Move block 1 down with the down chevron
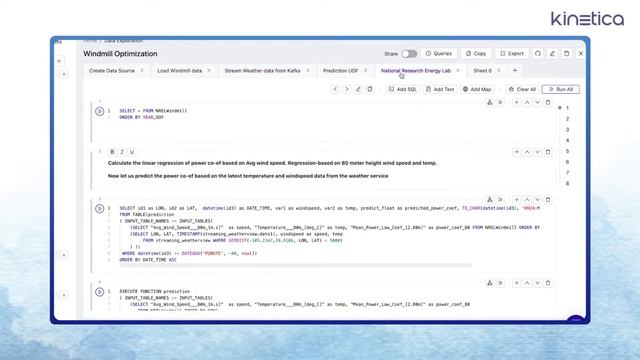Viewport: 640px width, 360px height. [538, 102]
